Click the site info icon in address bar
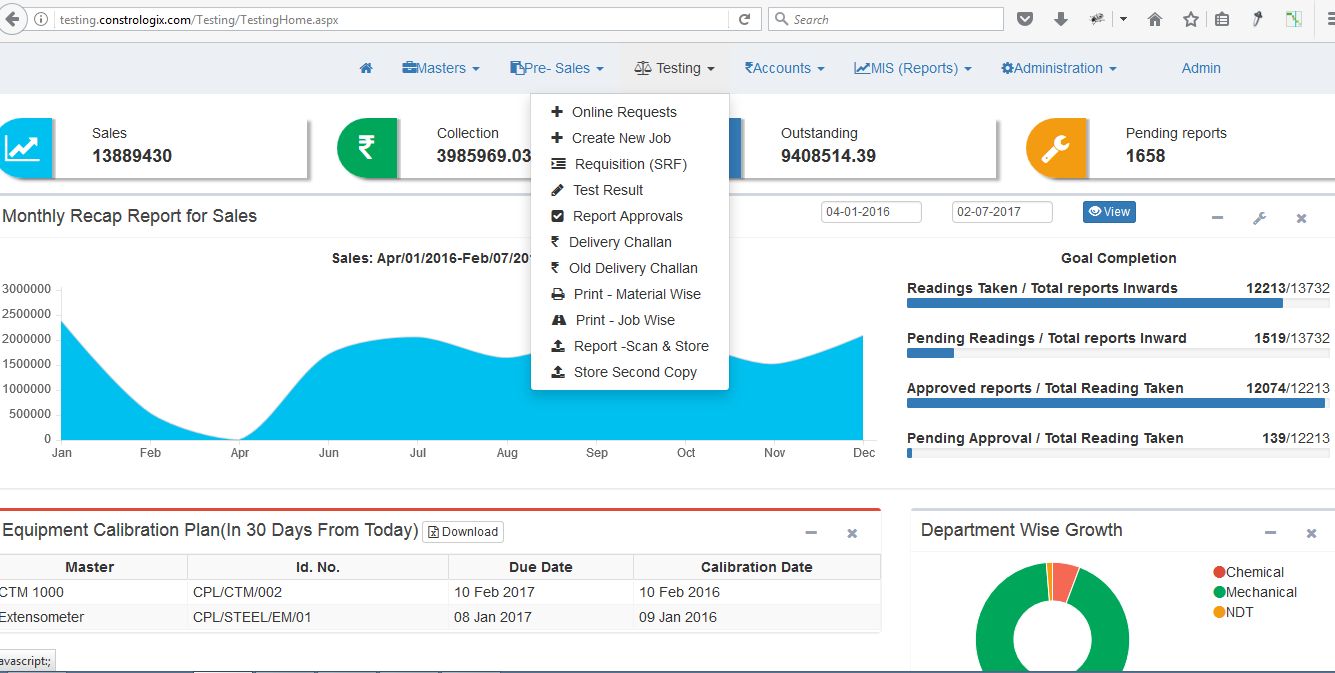The width and height of the screenshot is (1335, 673). pos(41,19)
